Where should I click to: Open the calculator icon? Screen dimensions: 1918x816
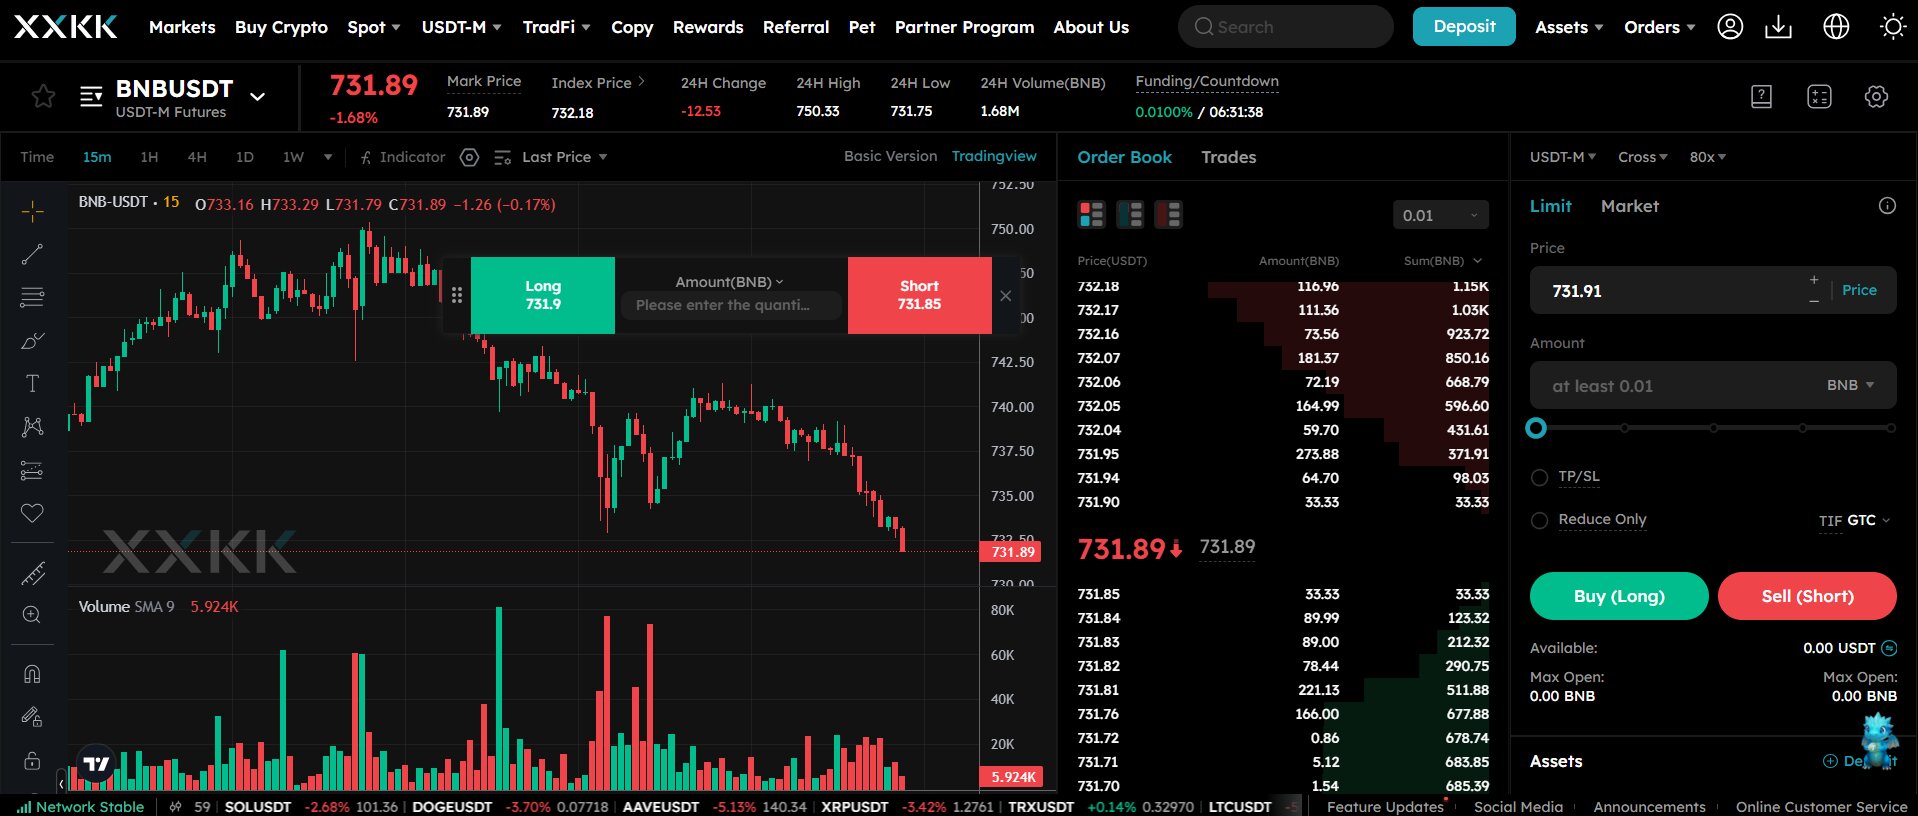click(x=1819, y=96)
